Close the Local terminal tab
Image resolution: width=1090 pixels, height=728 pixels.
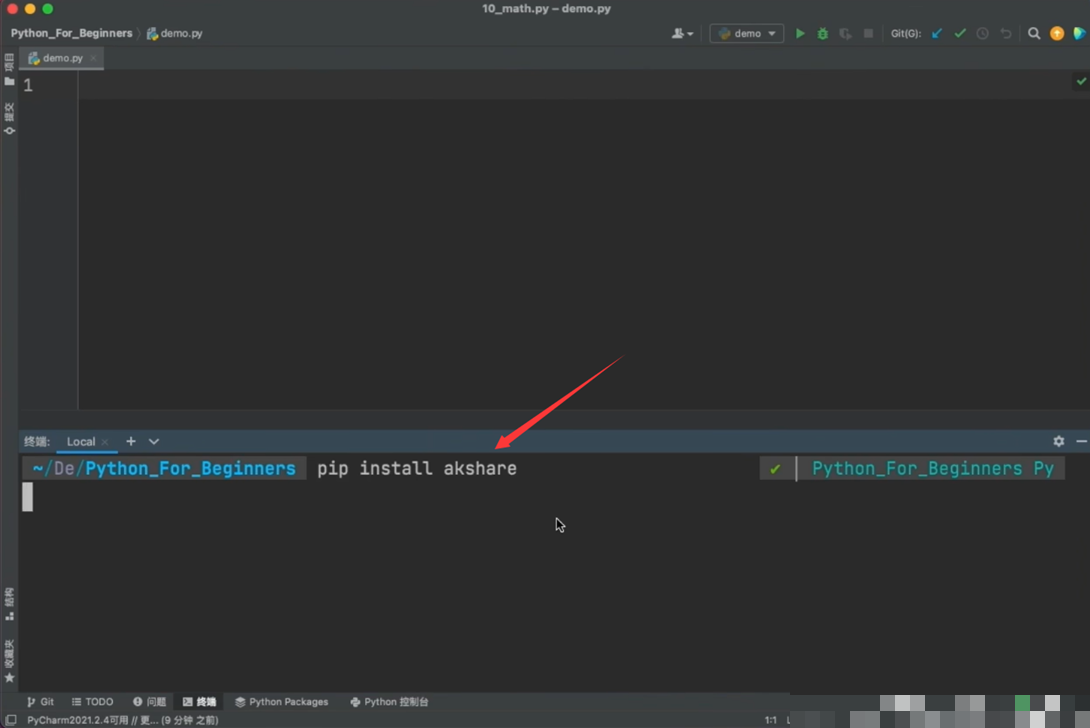coord(105,442)
